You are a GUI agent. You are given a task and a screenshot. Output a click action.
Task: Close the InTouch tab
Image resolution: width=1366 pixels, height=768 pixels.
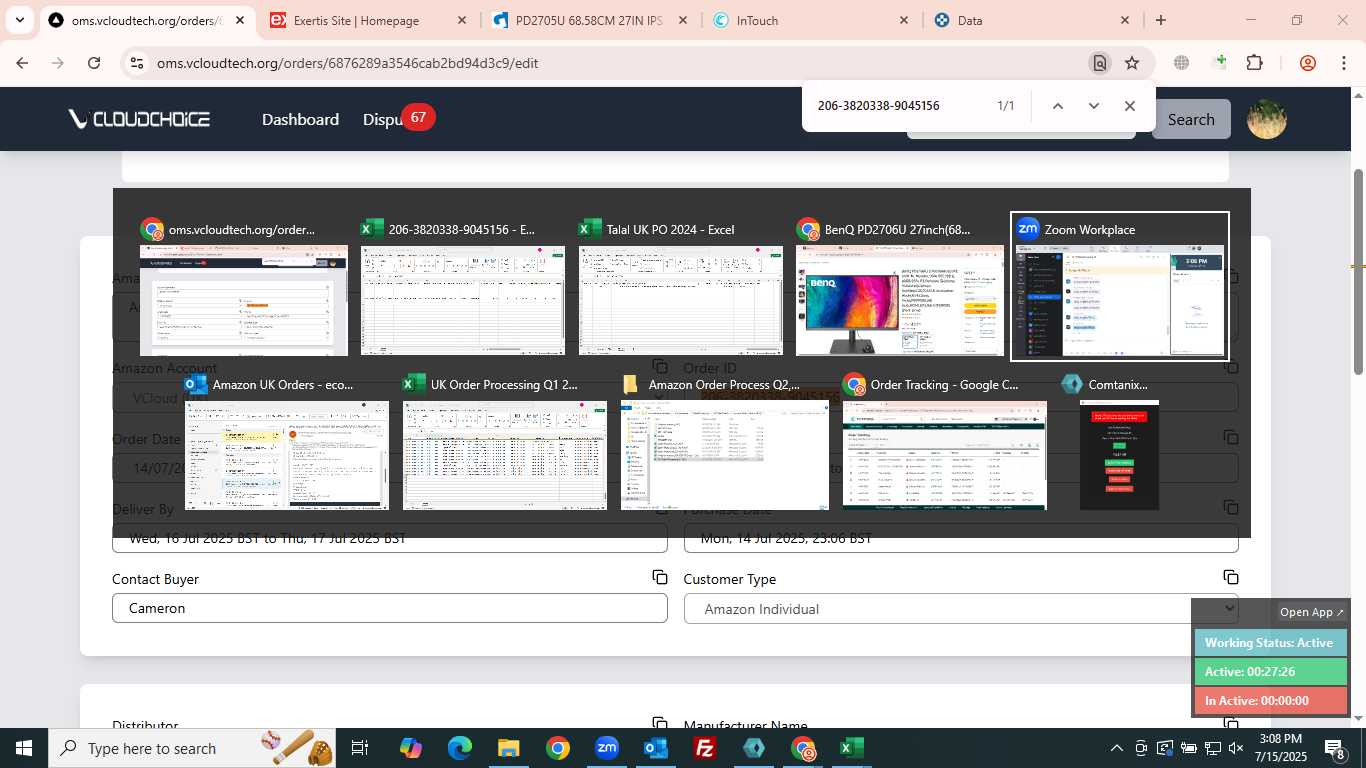(x=904, y=20)
